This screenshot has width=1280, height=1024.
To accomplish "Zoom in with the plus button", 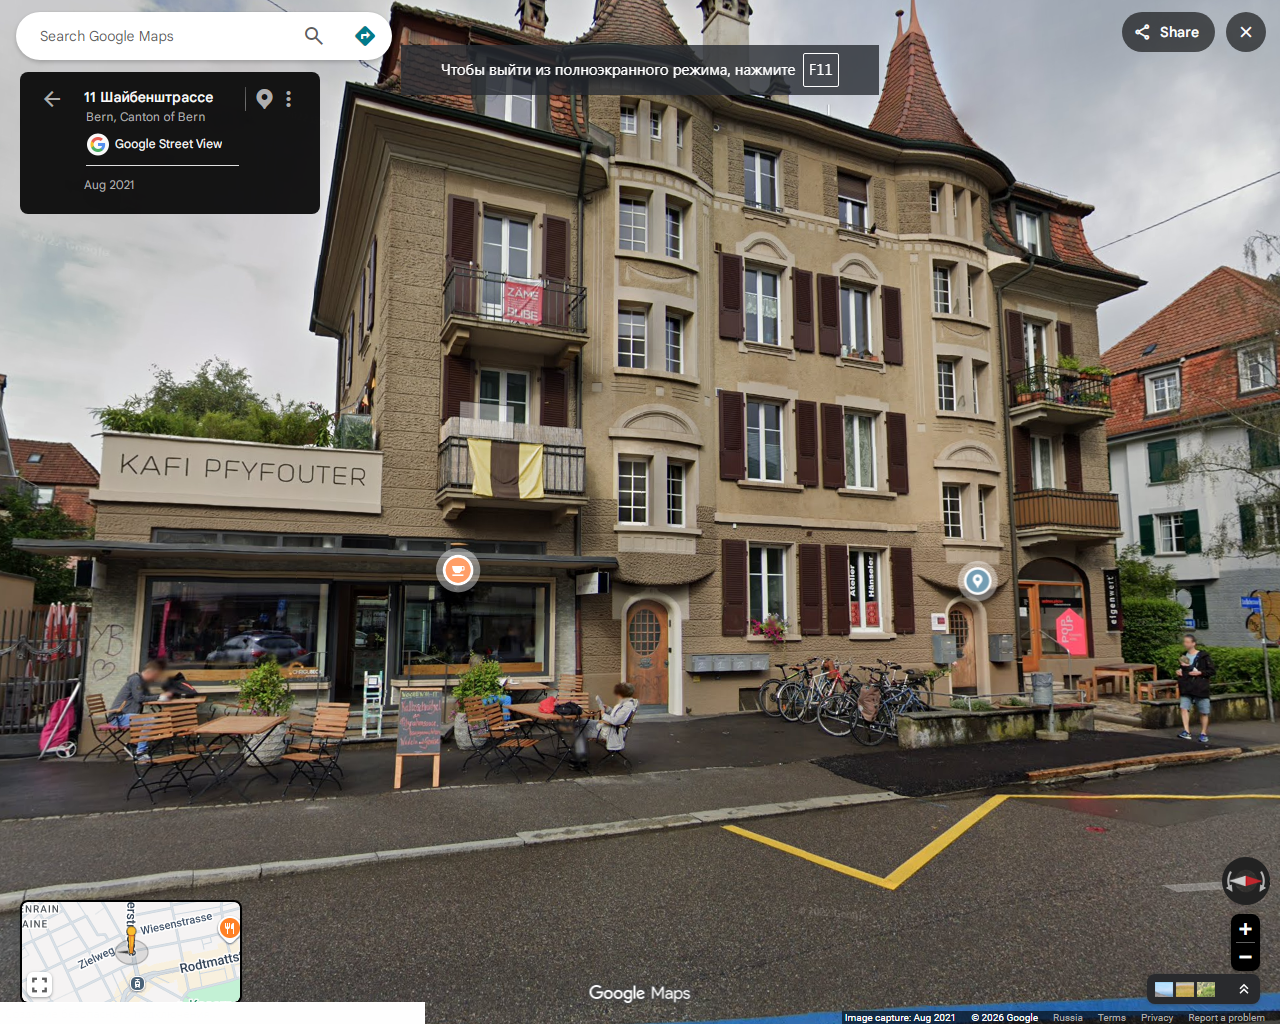I will click(1245, 929).
